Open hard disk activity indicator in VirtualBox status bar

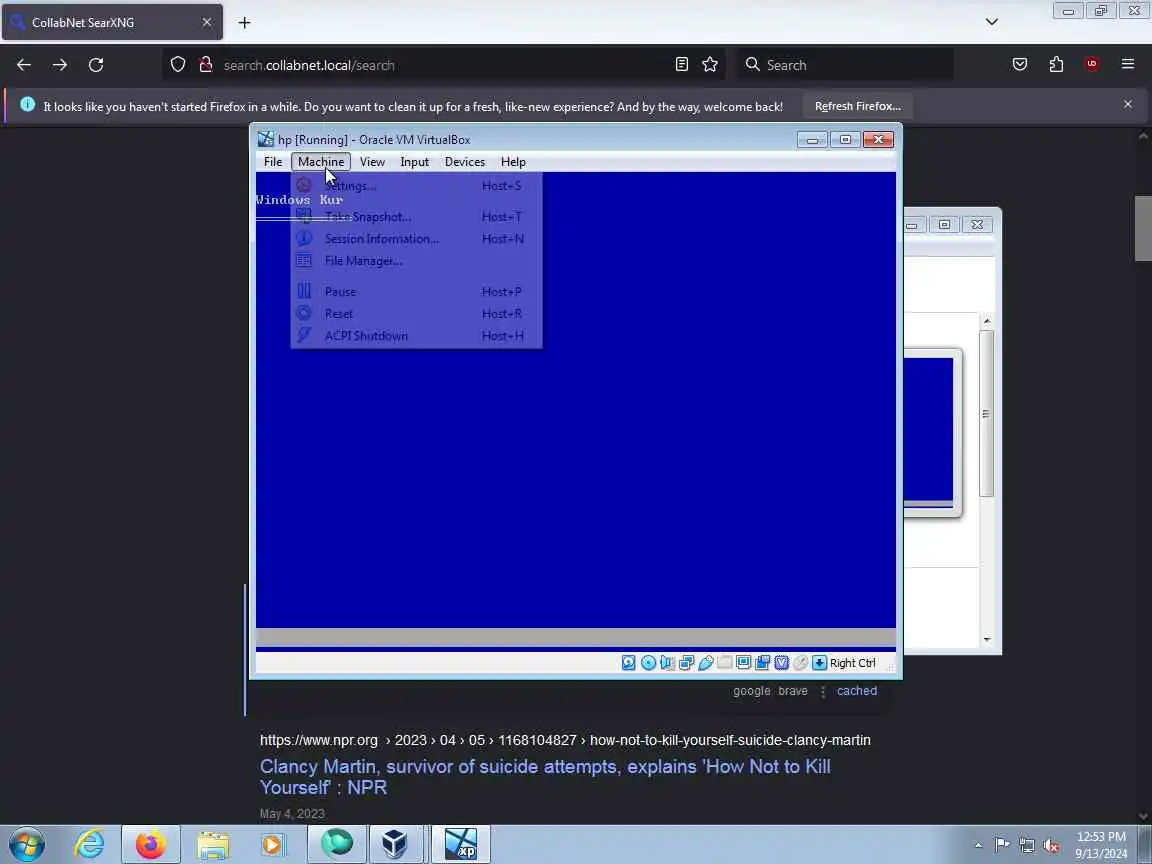click(x=629, y=663)
